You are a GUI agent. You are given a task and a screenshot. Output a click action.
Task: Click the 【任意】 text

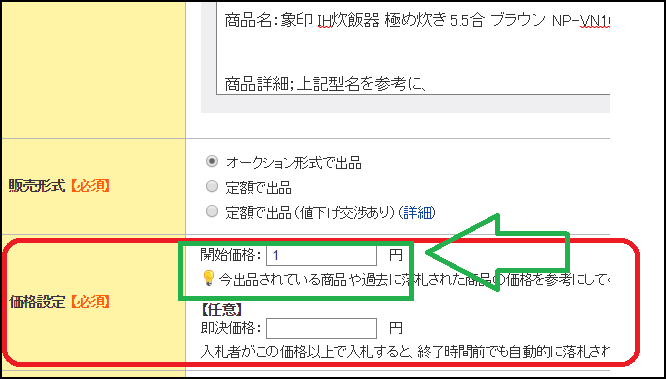coord(221,310)
